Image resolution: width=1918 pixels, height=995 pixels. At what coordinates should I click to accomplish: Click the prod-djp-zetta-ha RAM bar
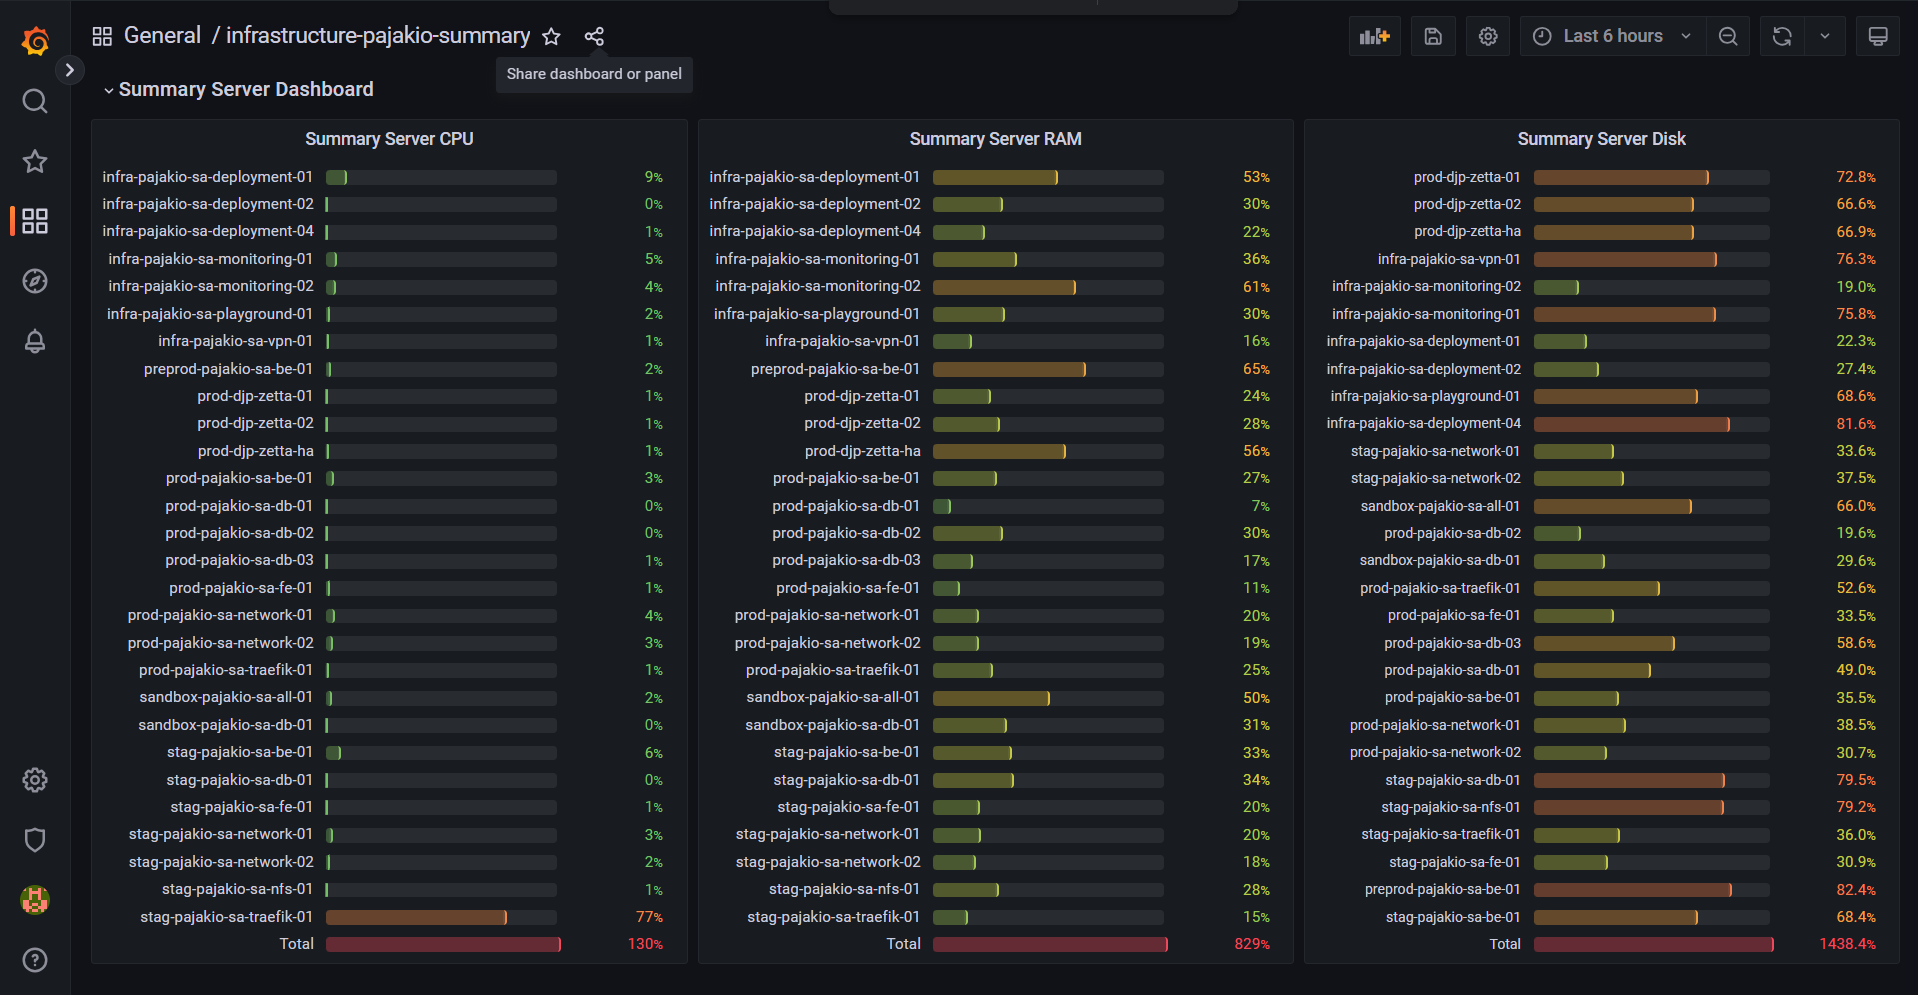pyautogui.click(x=1048, y=451)
